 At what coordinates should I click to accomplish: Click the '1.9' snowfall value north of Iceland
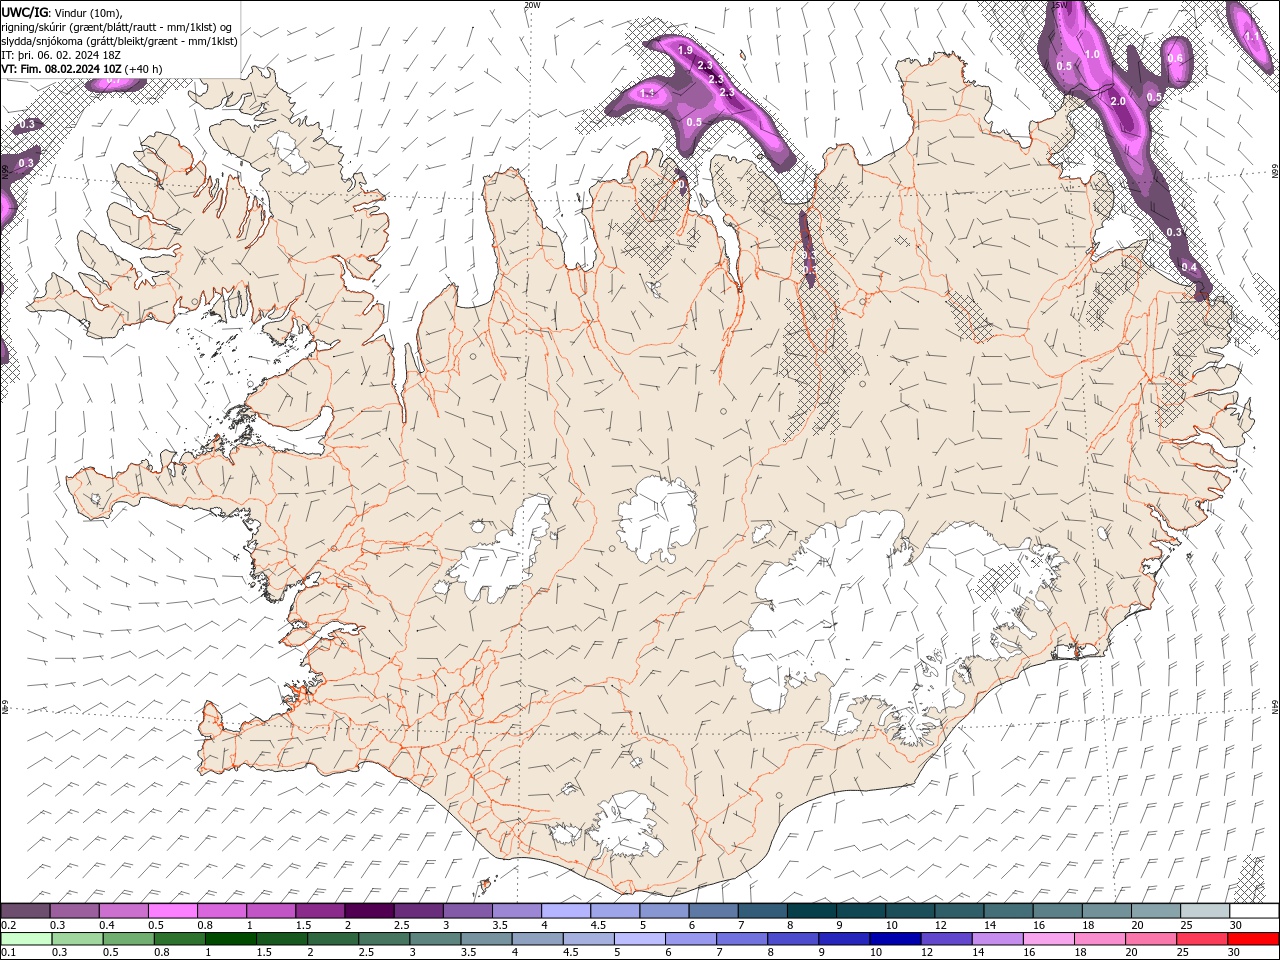click(x=685, y=50)
